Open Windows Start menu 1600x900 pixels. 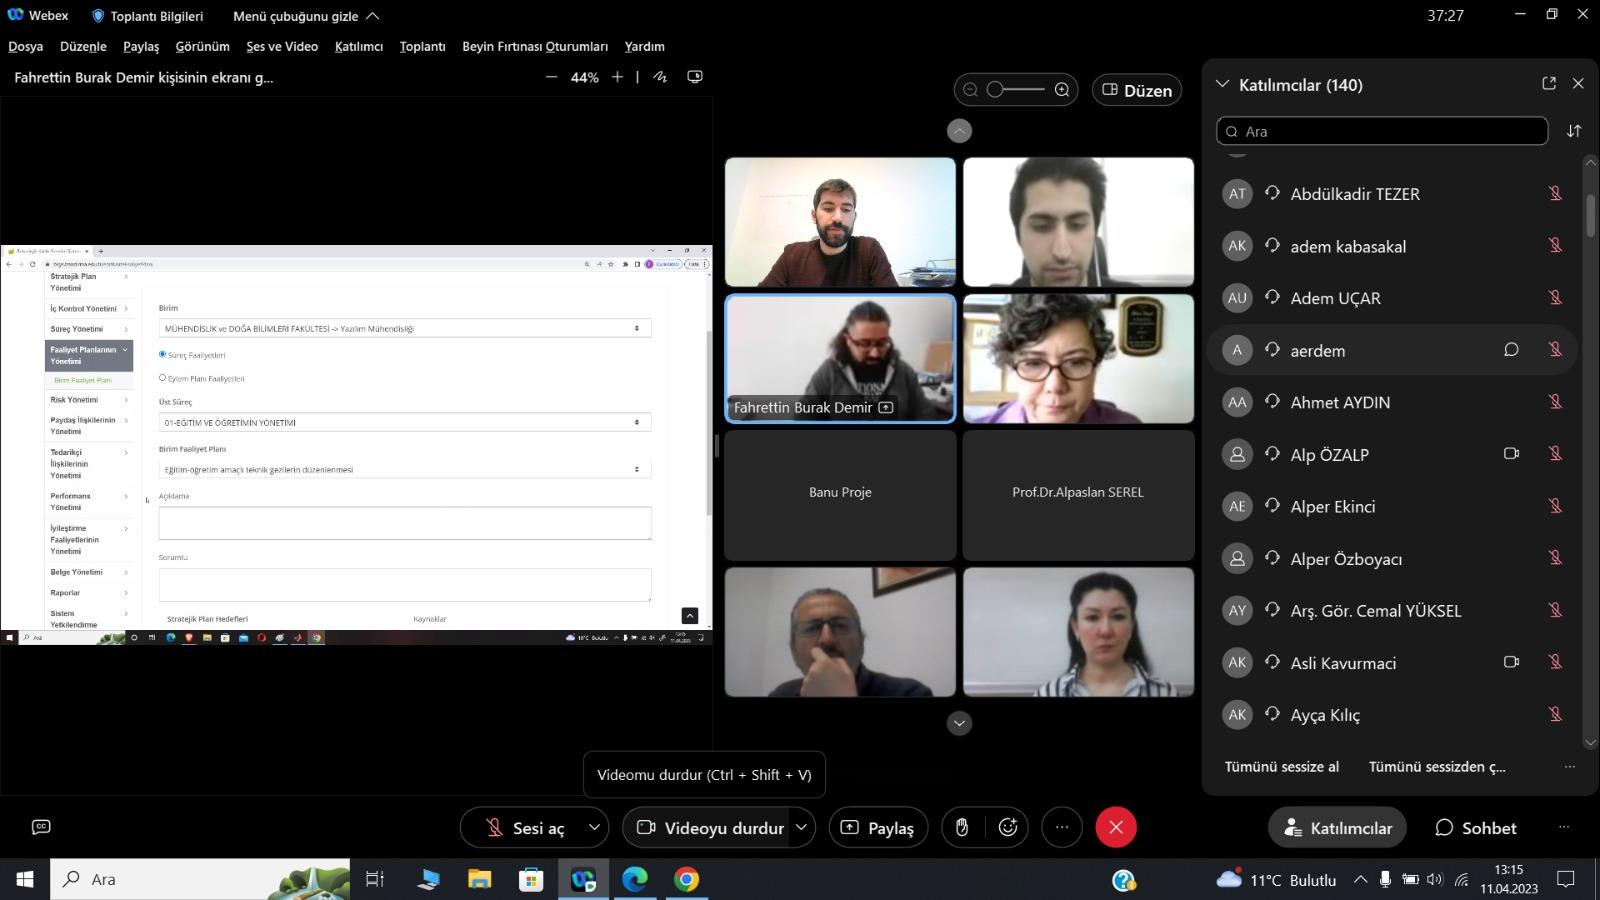click(x=25, y=880)
